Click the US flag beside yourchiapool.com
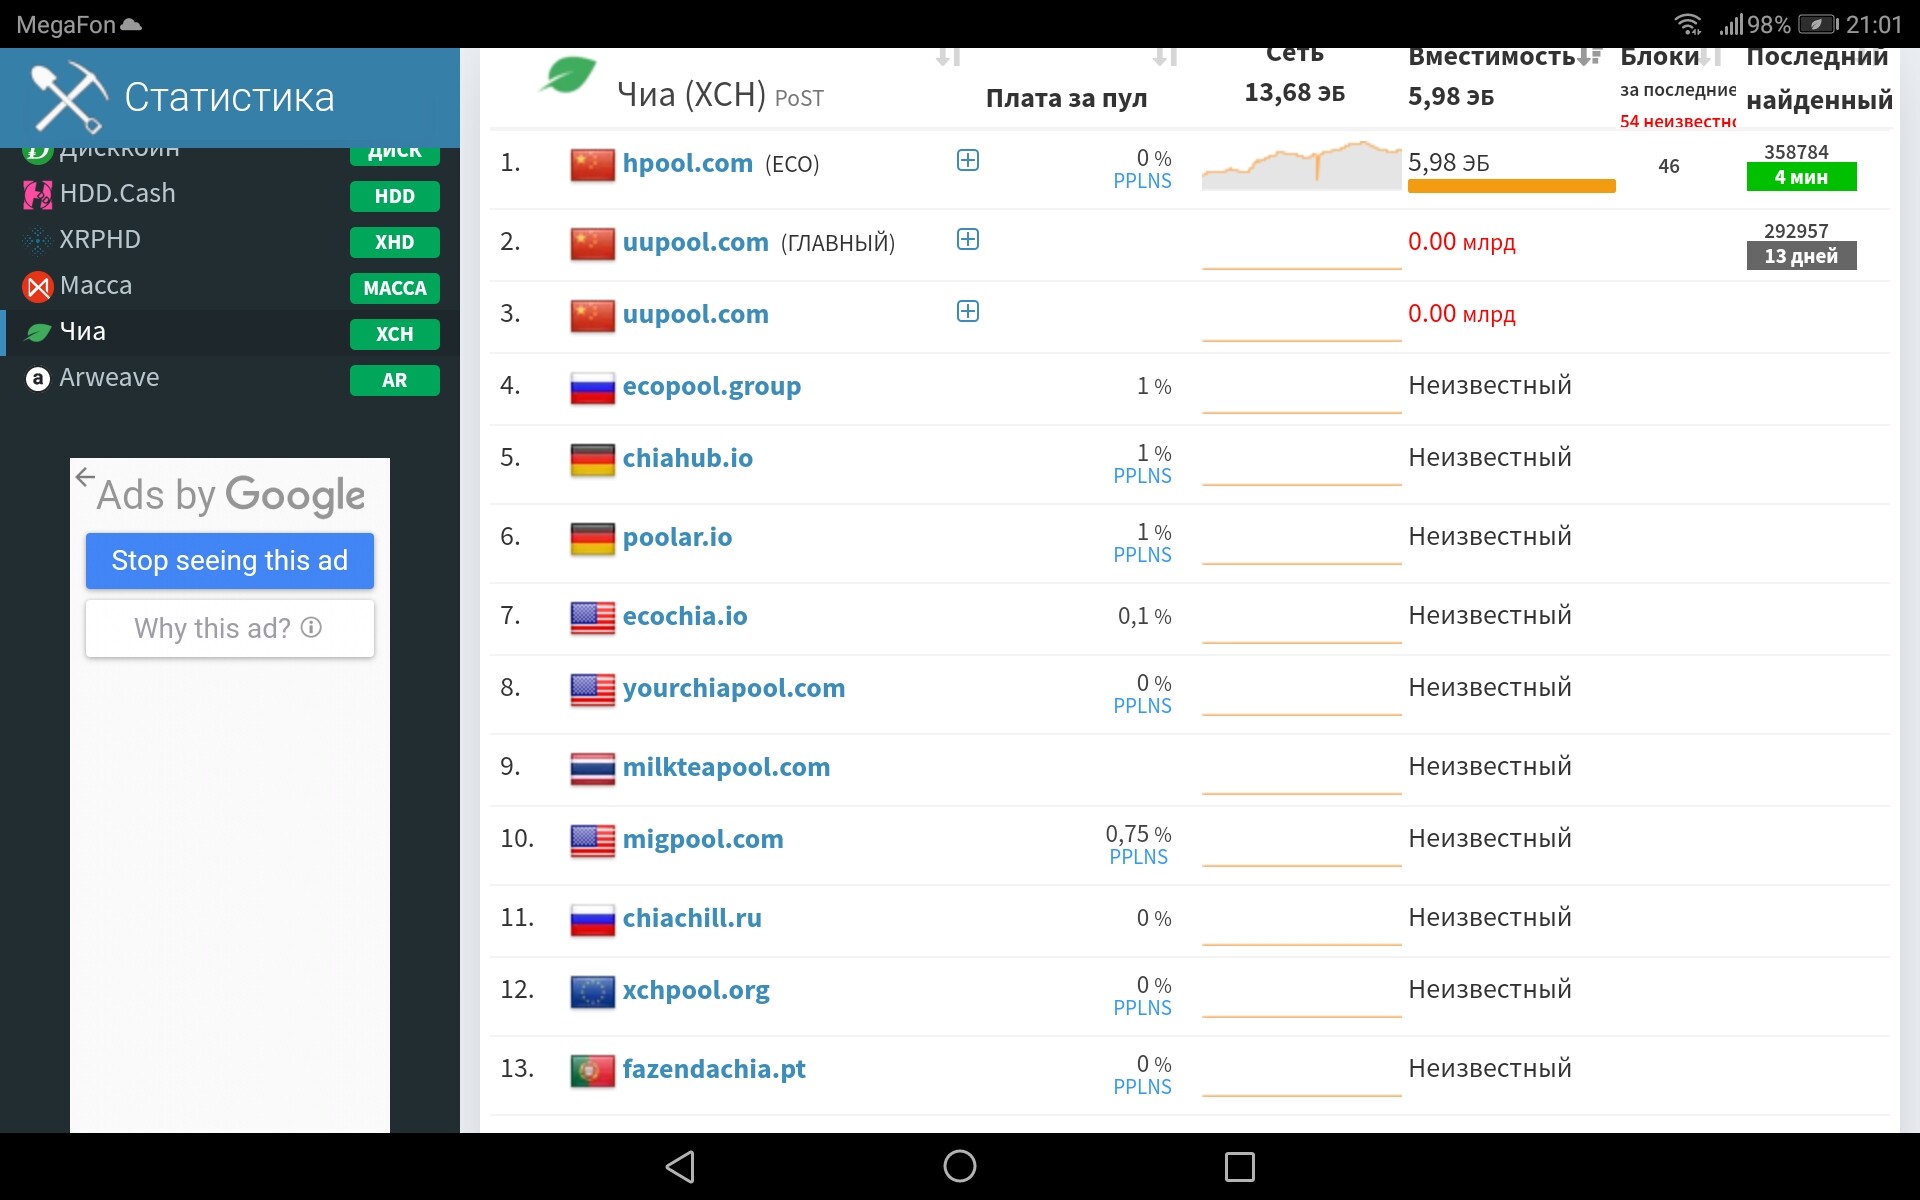The image size is (1920, 1200). click(x=592, y=689)
